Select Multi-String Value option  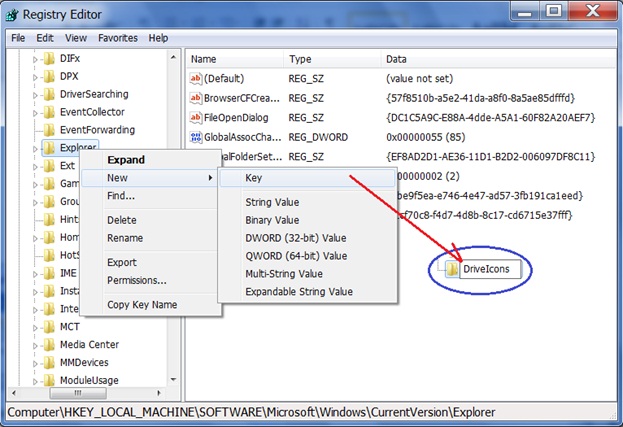pos(307,274)
